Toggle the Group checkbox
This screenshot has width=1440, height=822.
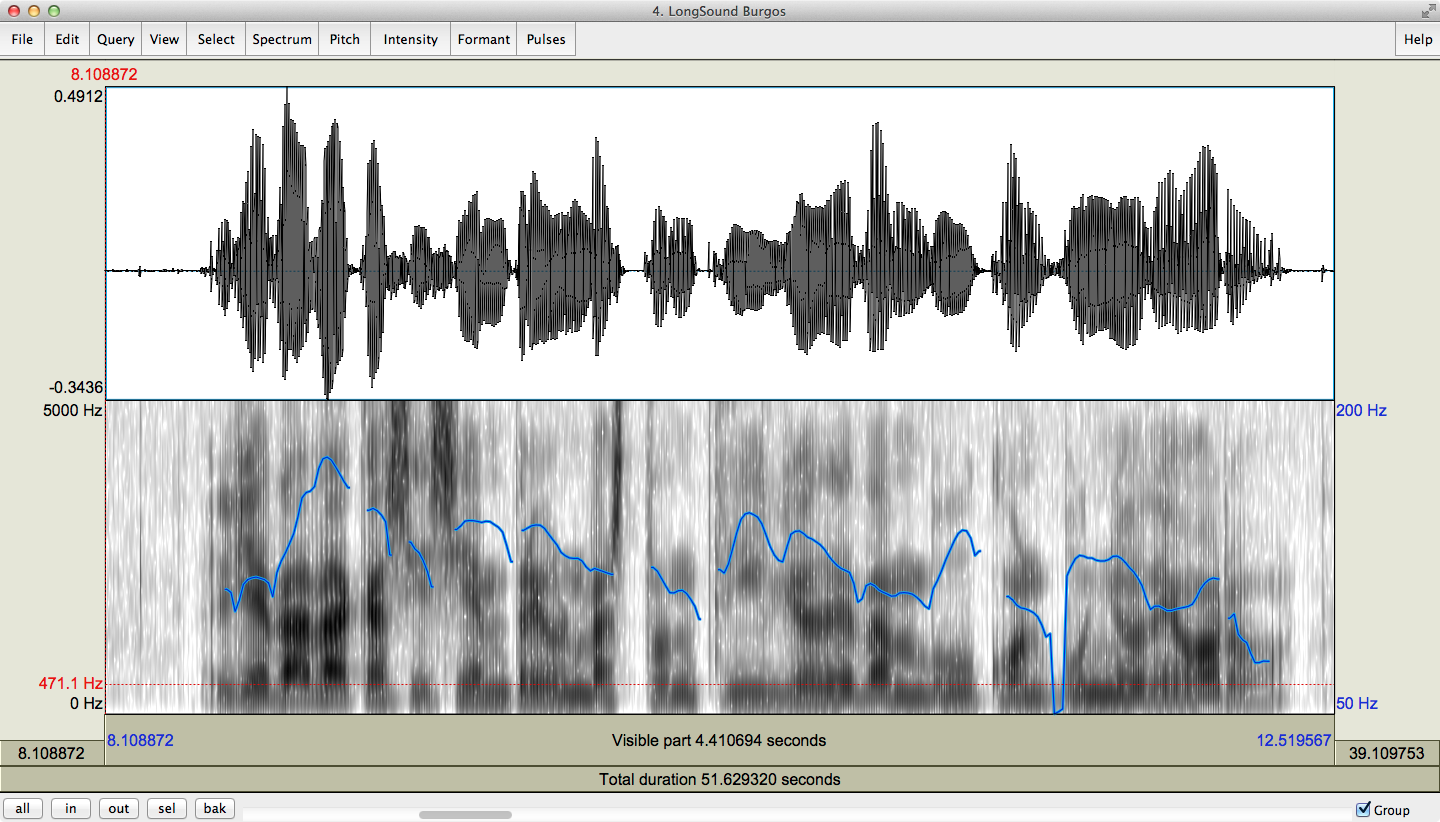pyautogui.click(x=1363, y=809)
